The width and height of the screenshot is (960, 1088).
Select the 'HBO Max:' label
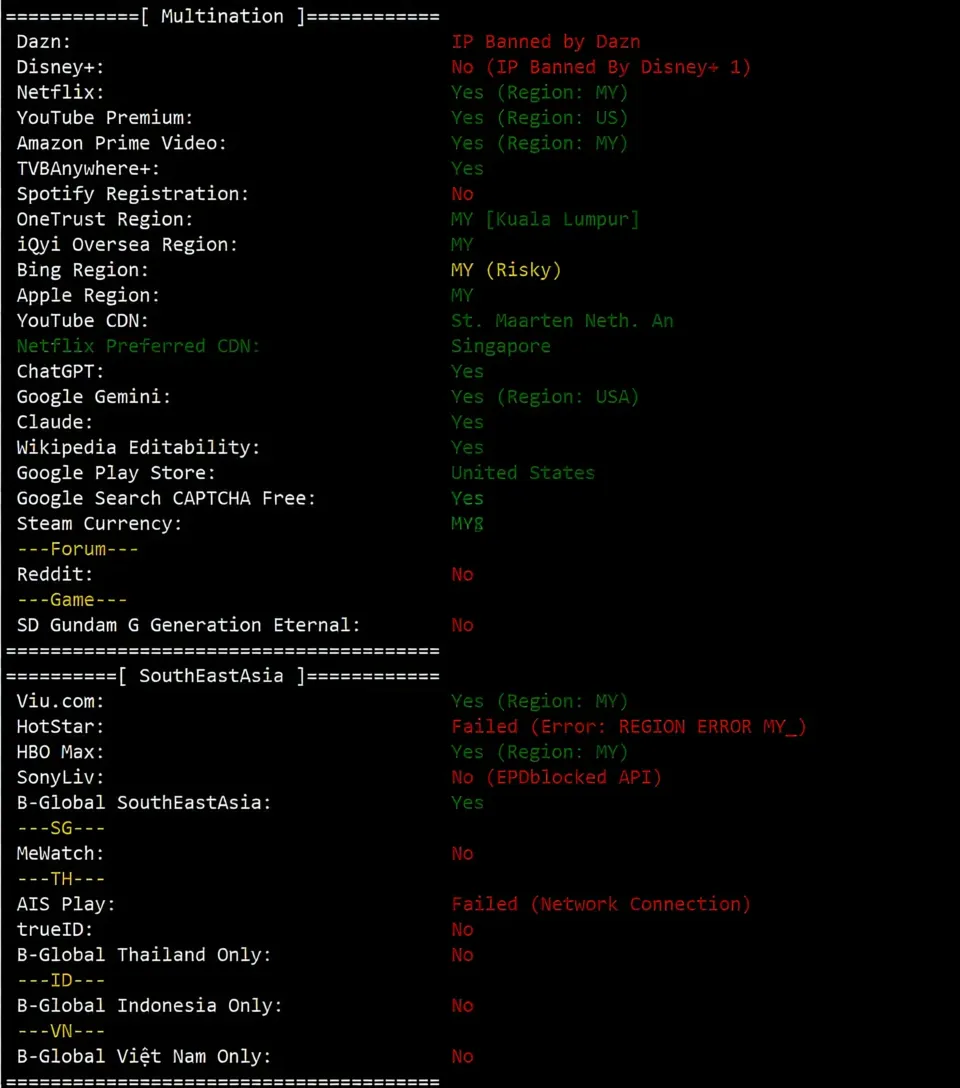pyautogui.click(x=60, y=752)
